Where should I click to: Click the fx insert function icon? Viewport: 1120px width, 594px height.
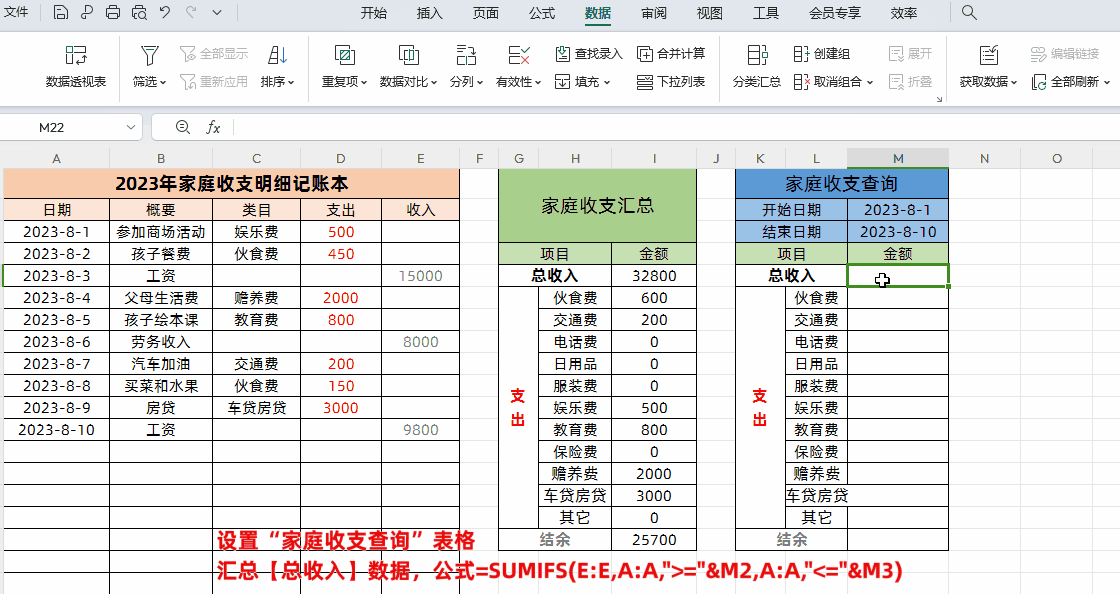pyautogui.click(x=213, y=127)
